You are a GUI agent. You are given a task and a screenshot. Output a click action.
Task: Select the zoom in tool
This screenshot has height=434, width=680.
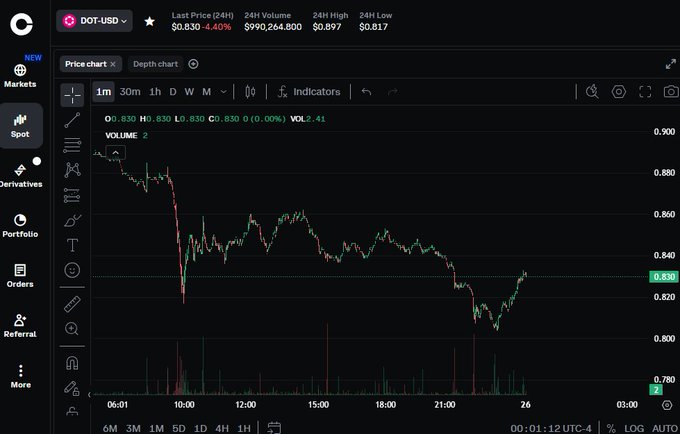click(x=72, y=329)
